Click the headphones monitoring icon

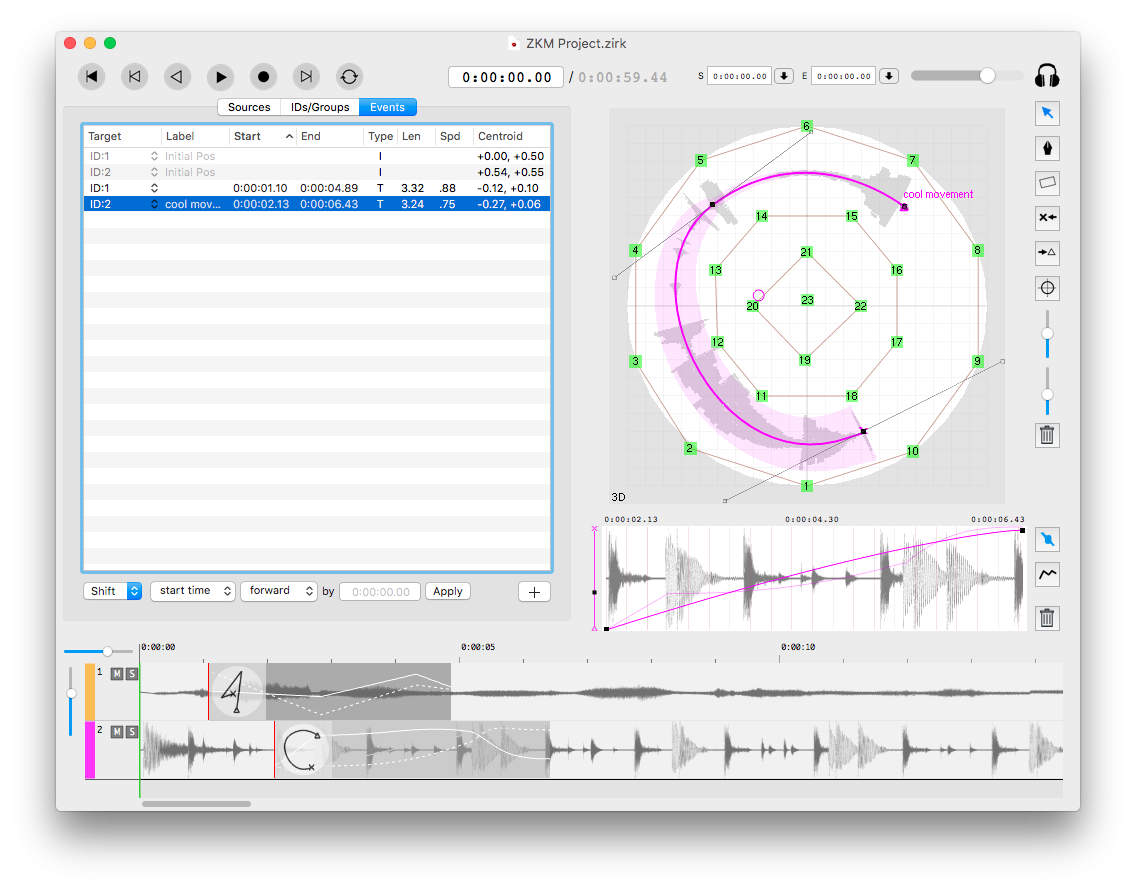tap(1047, 76)
